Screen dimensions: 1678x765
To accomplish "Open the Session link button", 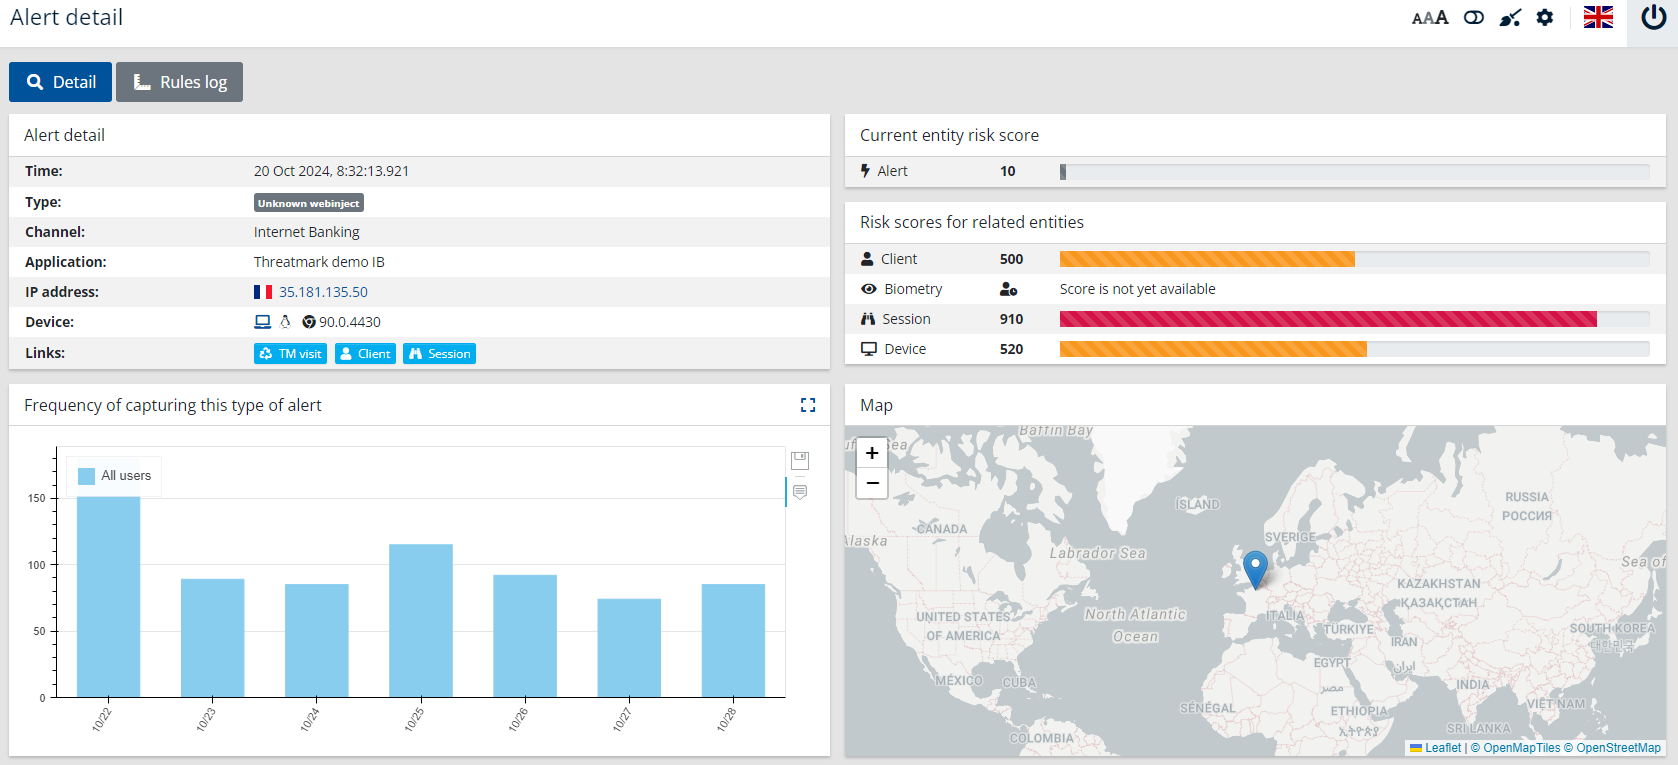I will pyautogui.click(x=439, y=353).
